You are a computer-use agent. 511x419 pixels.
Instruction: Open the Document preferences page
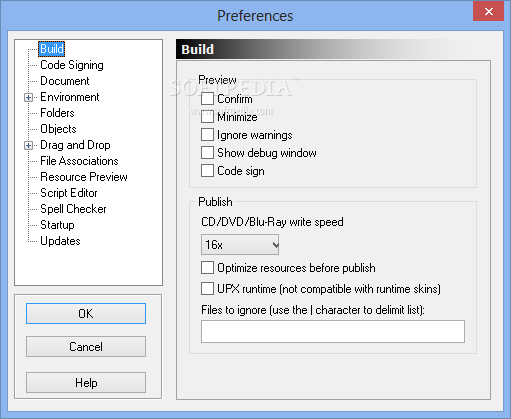[x=65, y=81]
